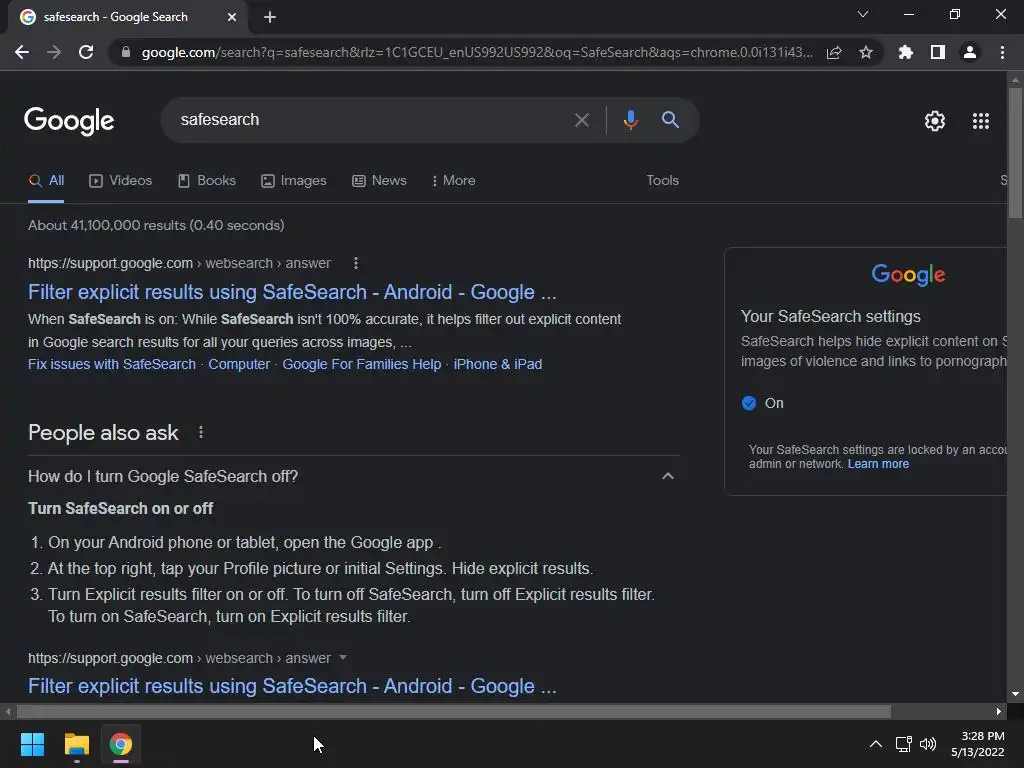Open the Extensions puzzle icon

coord(905,52)
